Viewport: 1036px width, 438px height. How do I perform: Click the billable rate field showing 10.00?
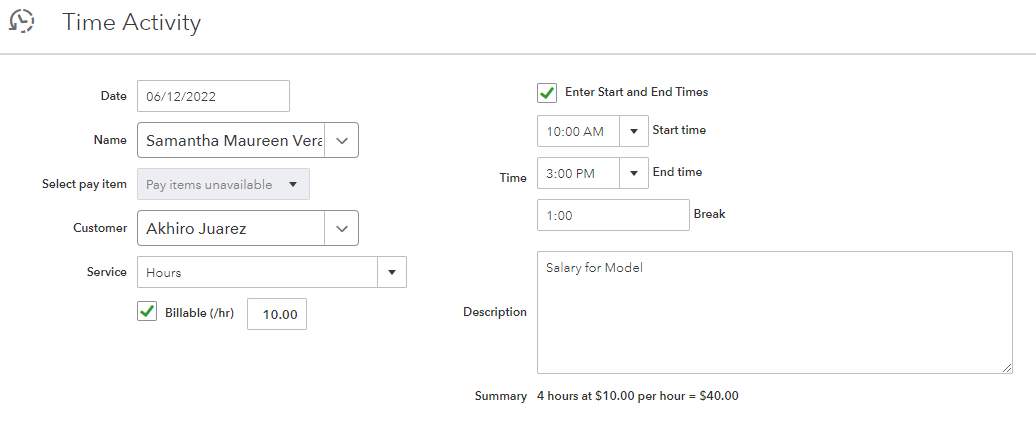point(277,314)
